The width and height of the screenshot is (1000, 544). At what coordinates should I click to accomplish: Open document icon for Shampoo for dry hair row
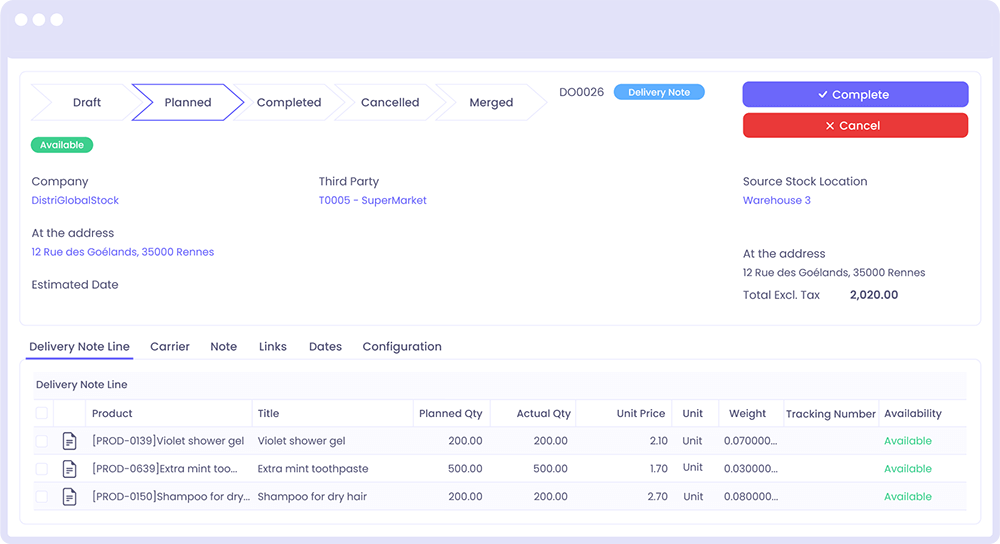pyautogui.click(x=70, y=496)
